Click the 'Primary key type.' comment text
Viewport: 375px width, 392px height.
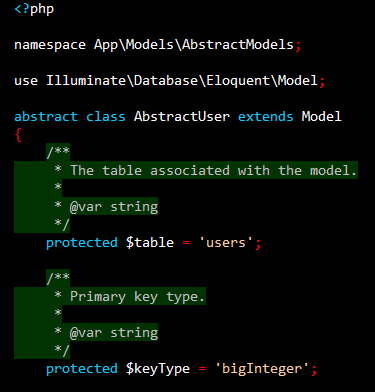point(137,297)
